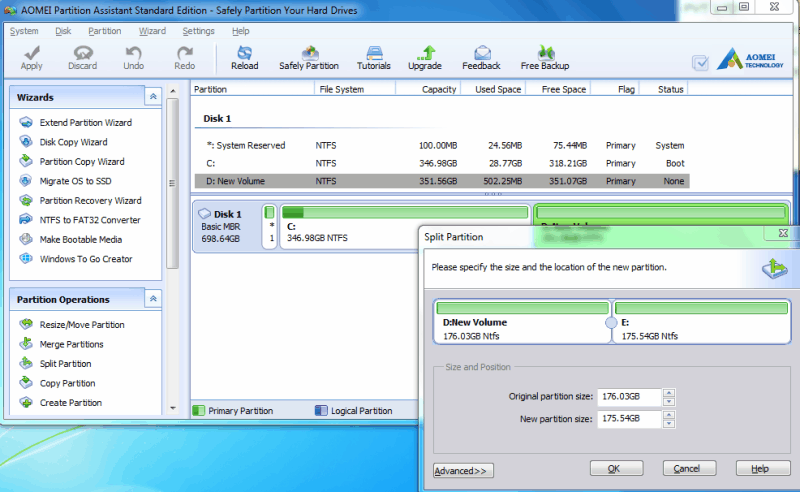The height and width of the screenshot is (492, 800).
Task: Open the Wizard menu
Action: tap(152, 31)
